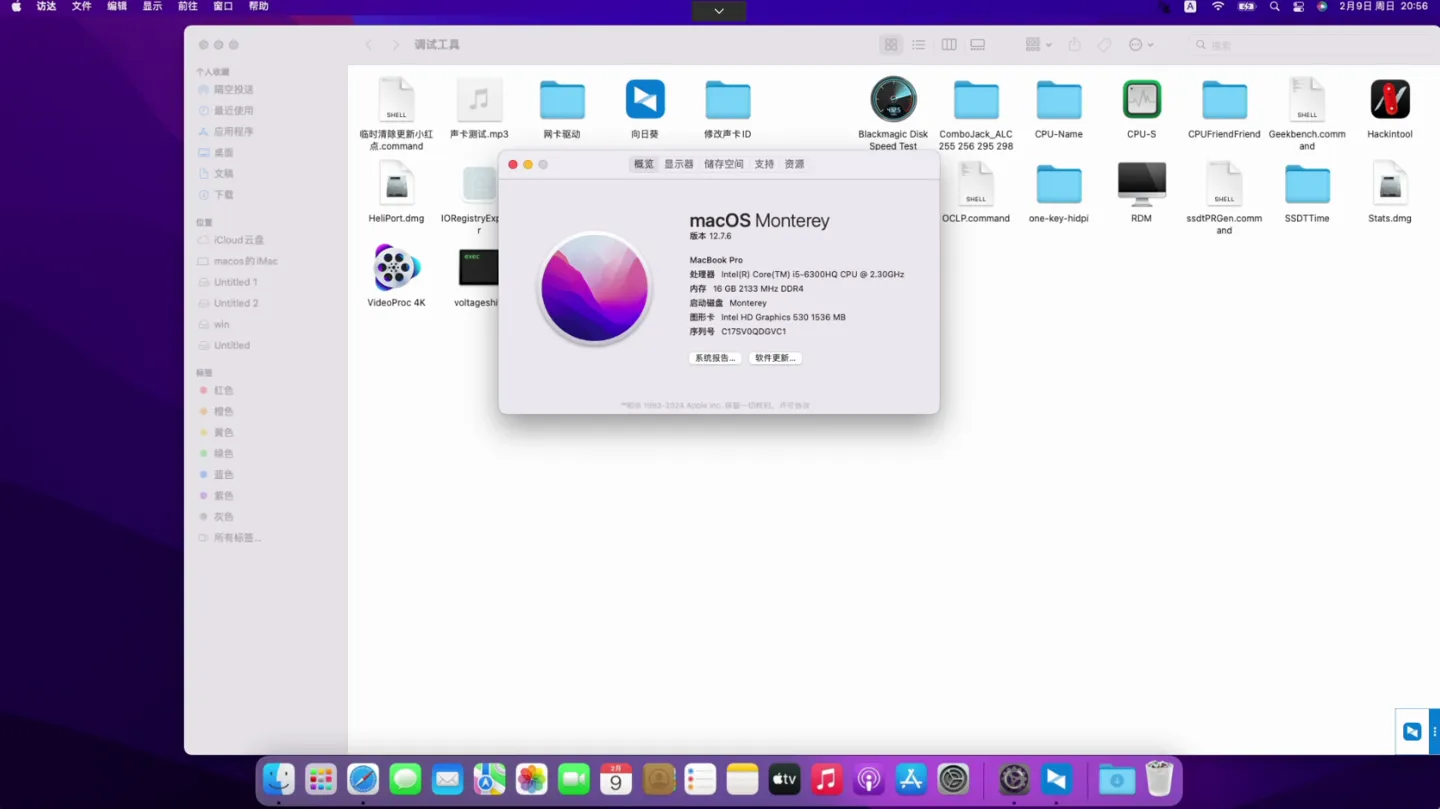Click the 软件更新 button
The width and height of the screenshot is (1440, 809).
point(775,358)
